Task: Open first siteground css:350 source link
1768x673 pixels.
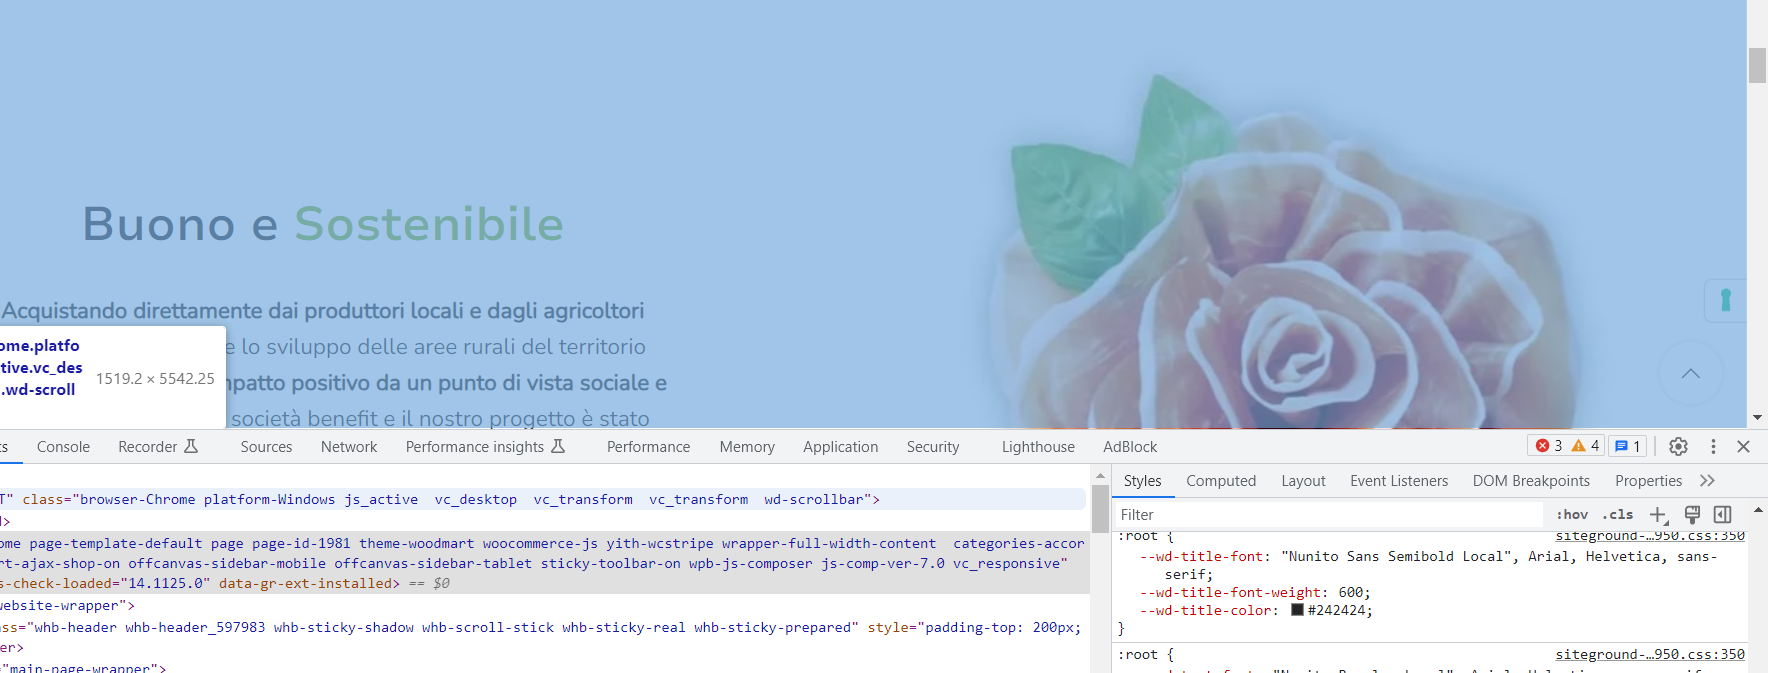Action: click(1650, 537)
